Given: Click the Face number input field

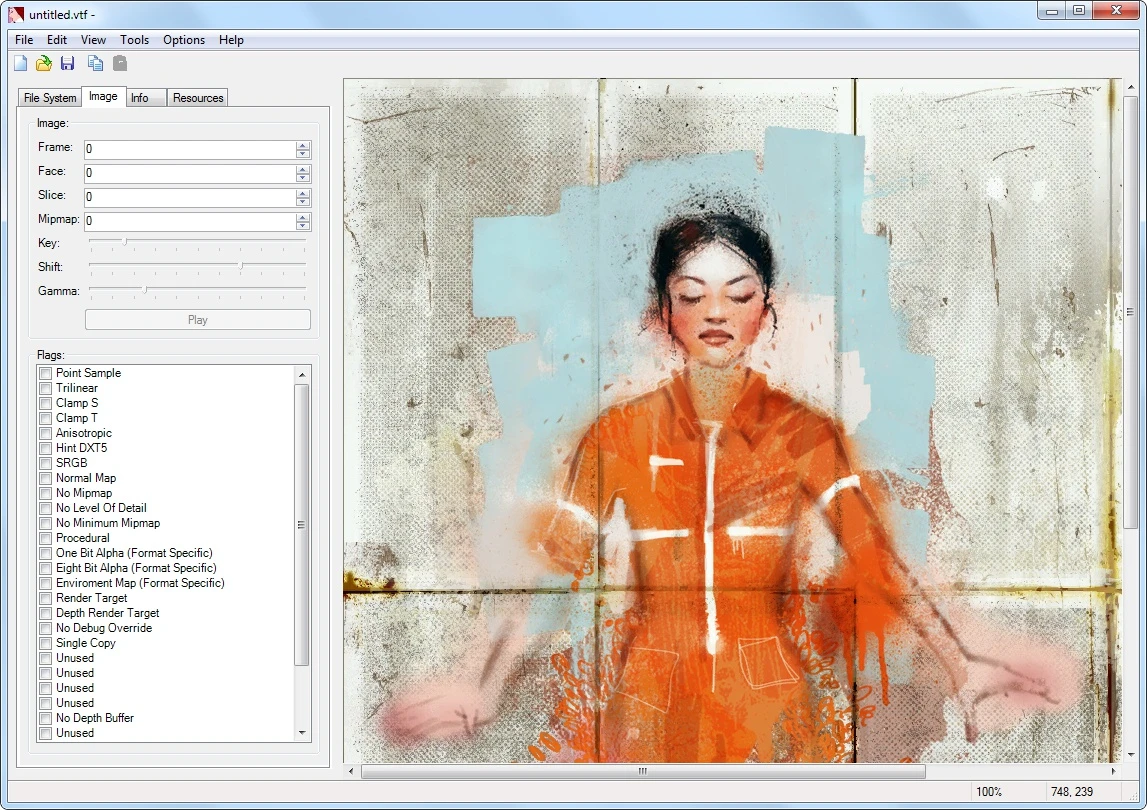Looking at the screenshot, I should click(x=190, y=173).
